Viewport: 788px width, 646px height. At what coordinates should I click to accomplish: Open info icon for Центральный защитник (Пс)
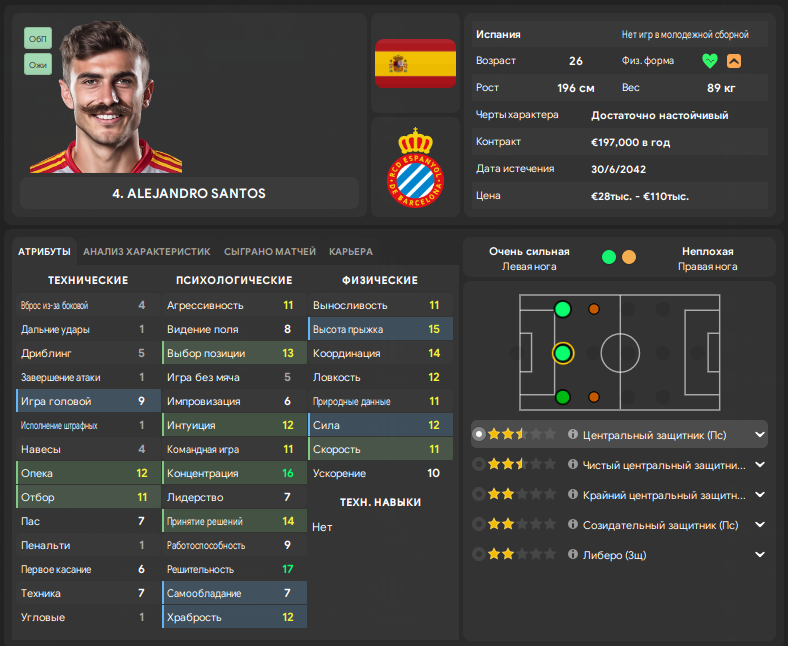(x=572, y=434)
